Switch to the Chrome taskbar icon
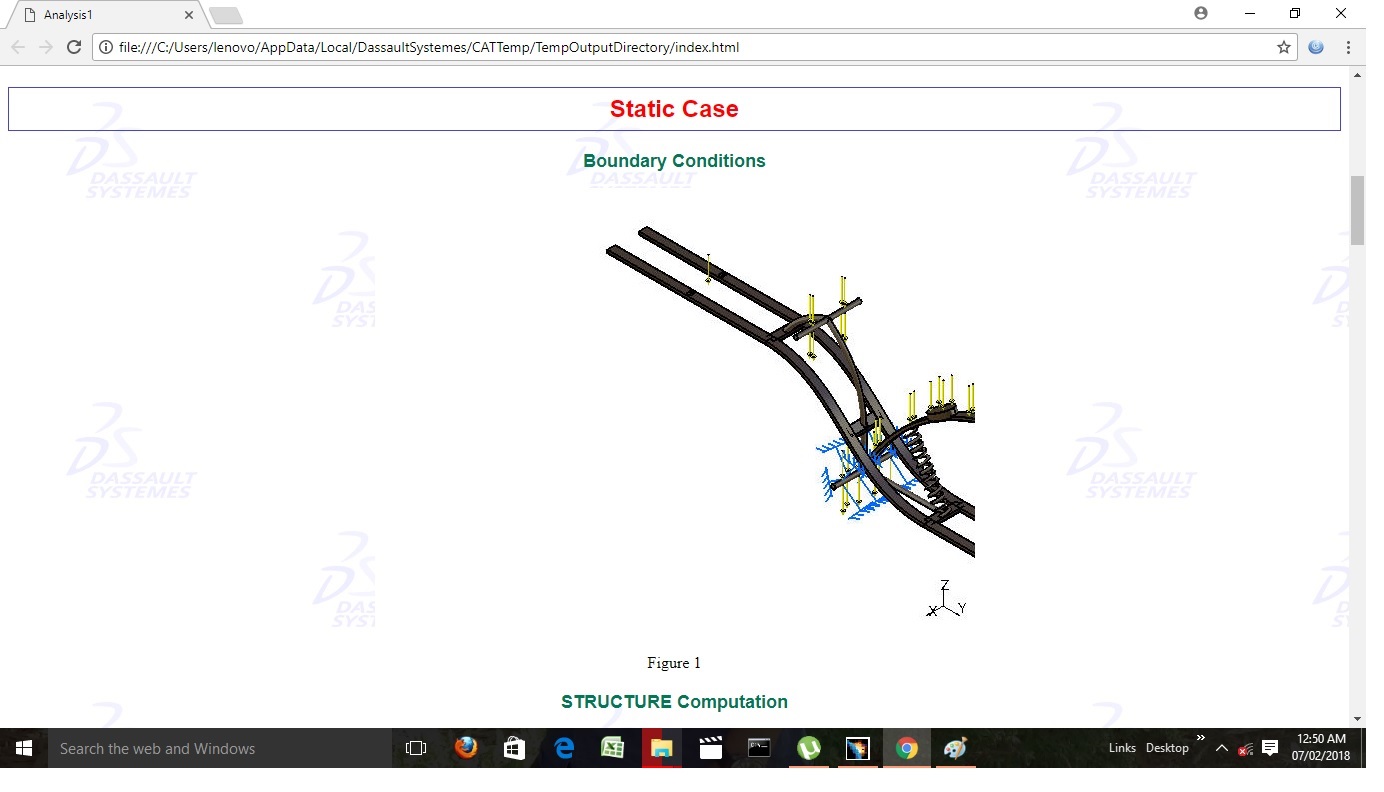Viewport: 1384px width, 792px height. tap(907, 748)
